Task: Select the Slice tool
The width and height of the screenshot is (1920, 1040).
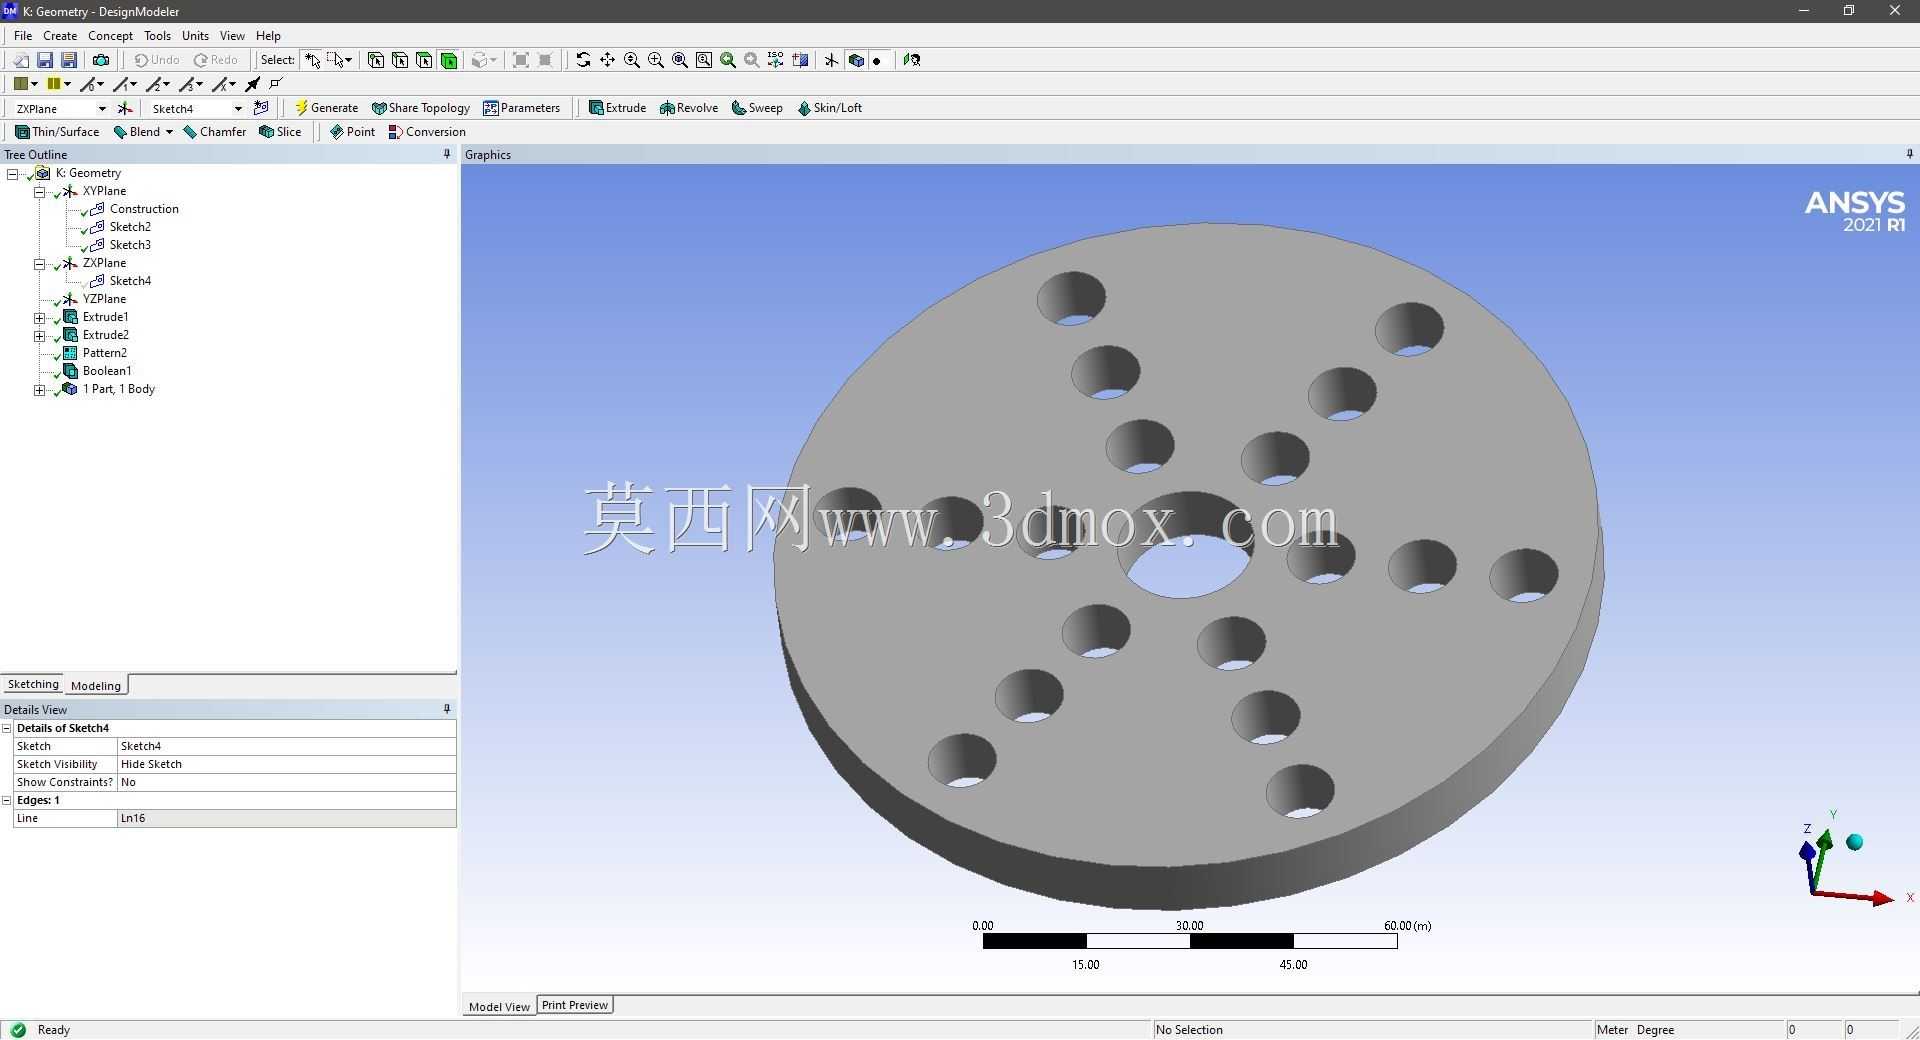Action: point(280,132)
